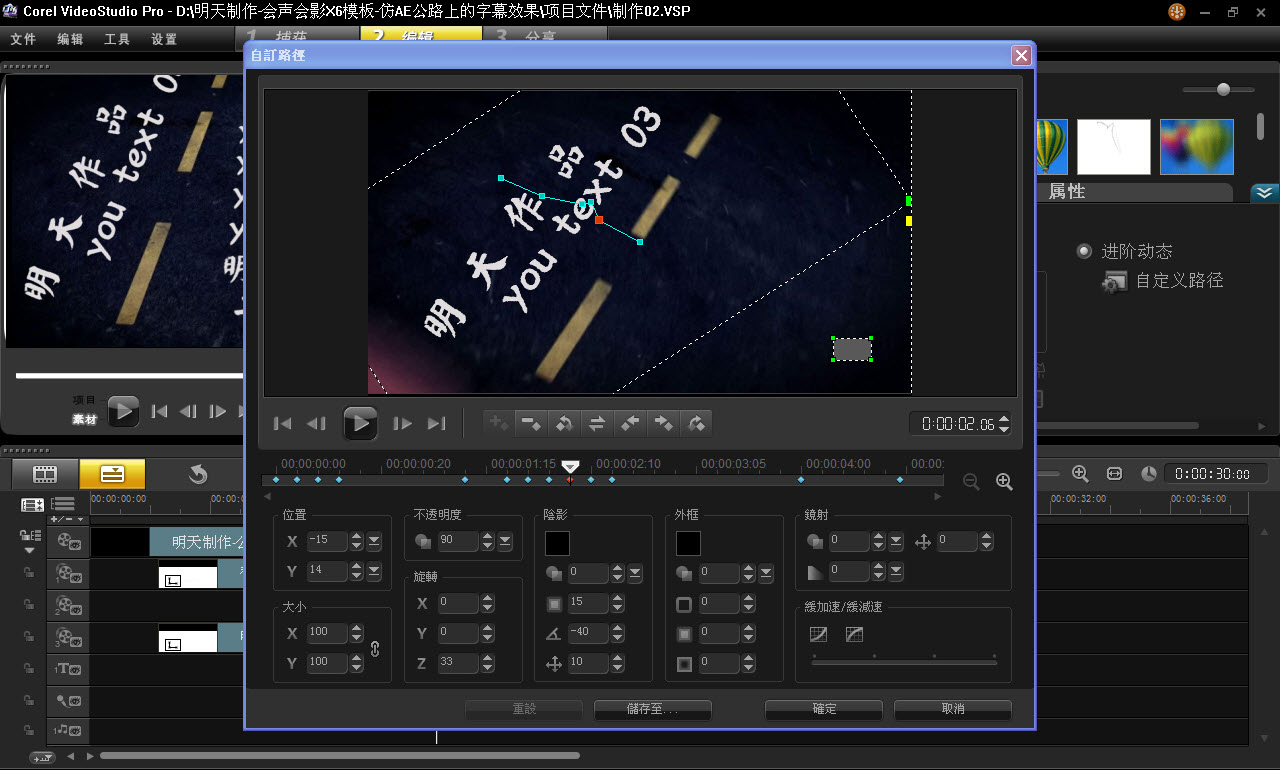Screen dimensions: 1280x770
Task: Select the colorful balloon thumbnail on the right
Action: point(1196,147)
